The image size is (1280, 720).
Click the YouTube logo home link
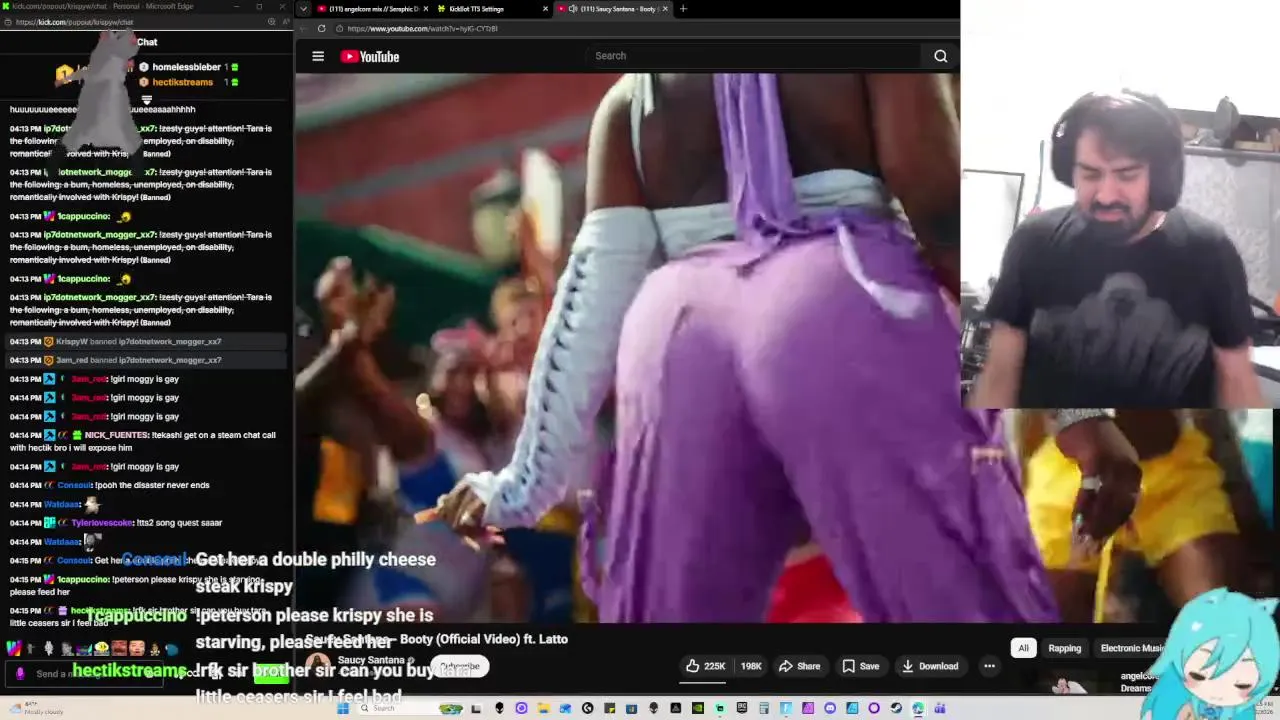(x=370, y=56)
